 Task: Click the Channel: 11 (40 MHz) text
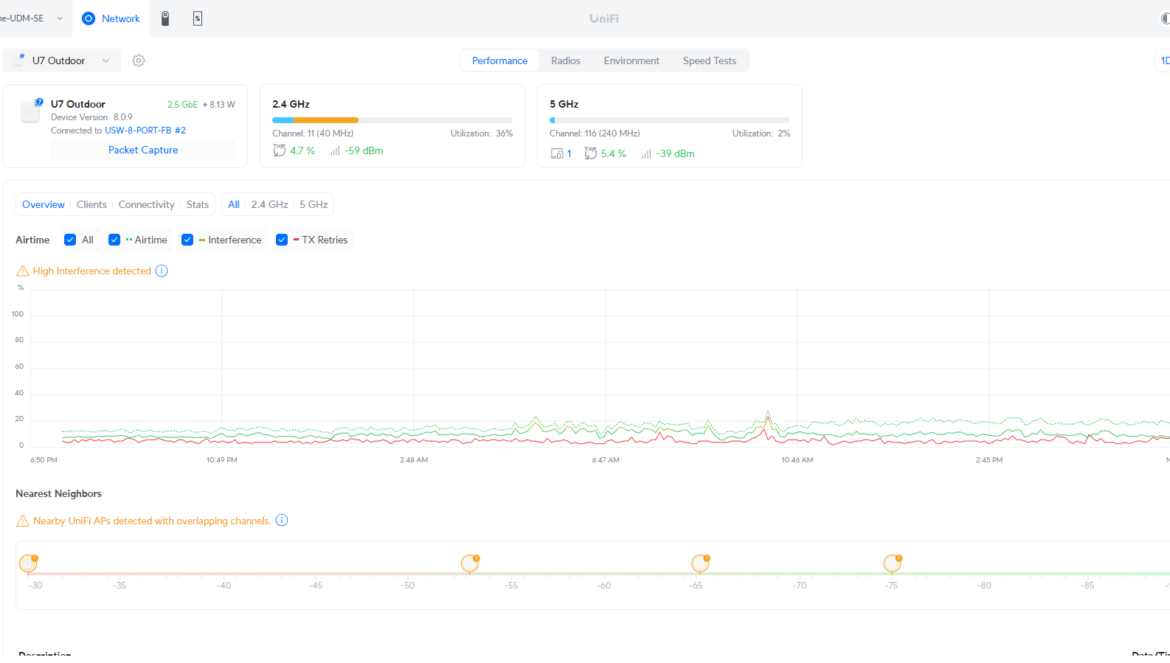313,133
